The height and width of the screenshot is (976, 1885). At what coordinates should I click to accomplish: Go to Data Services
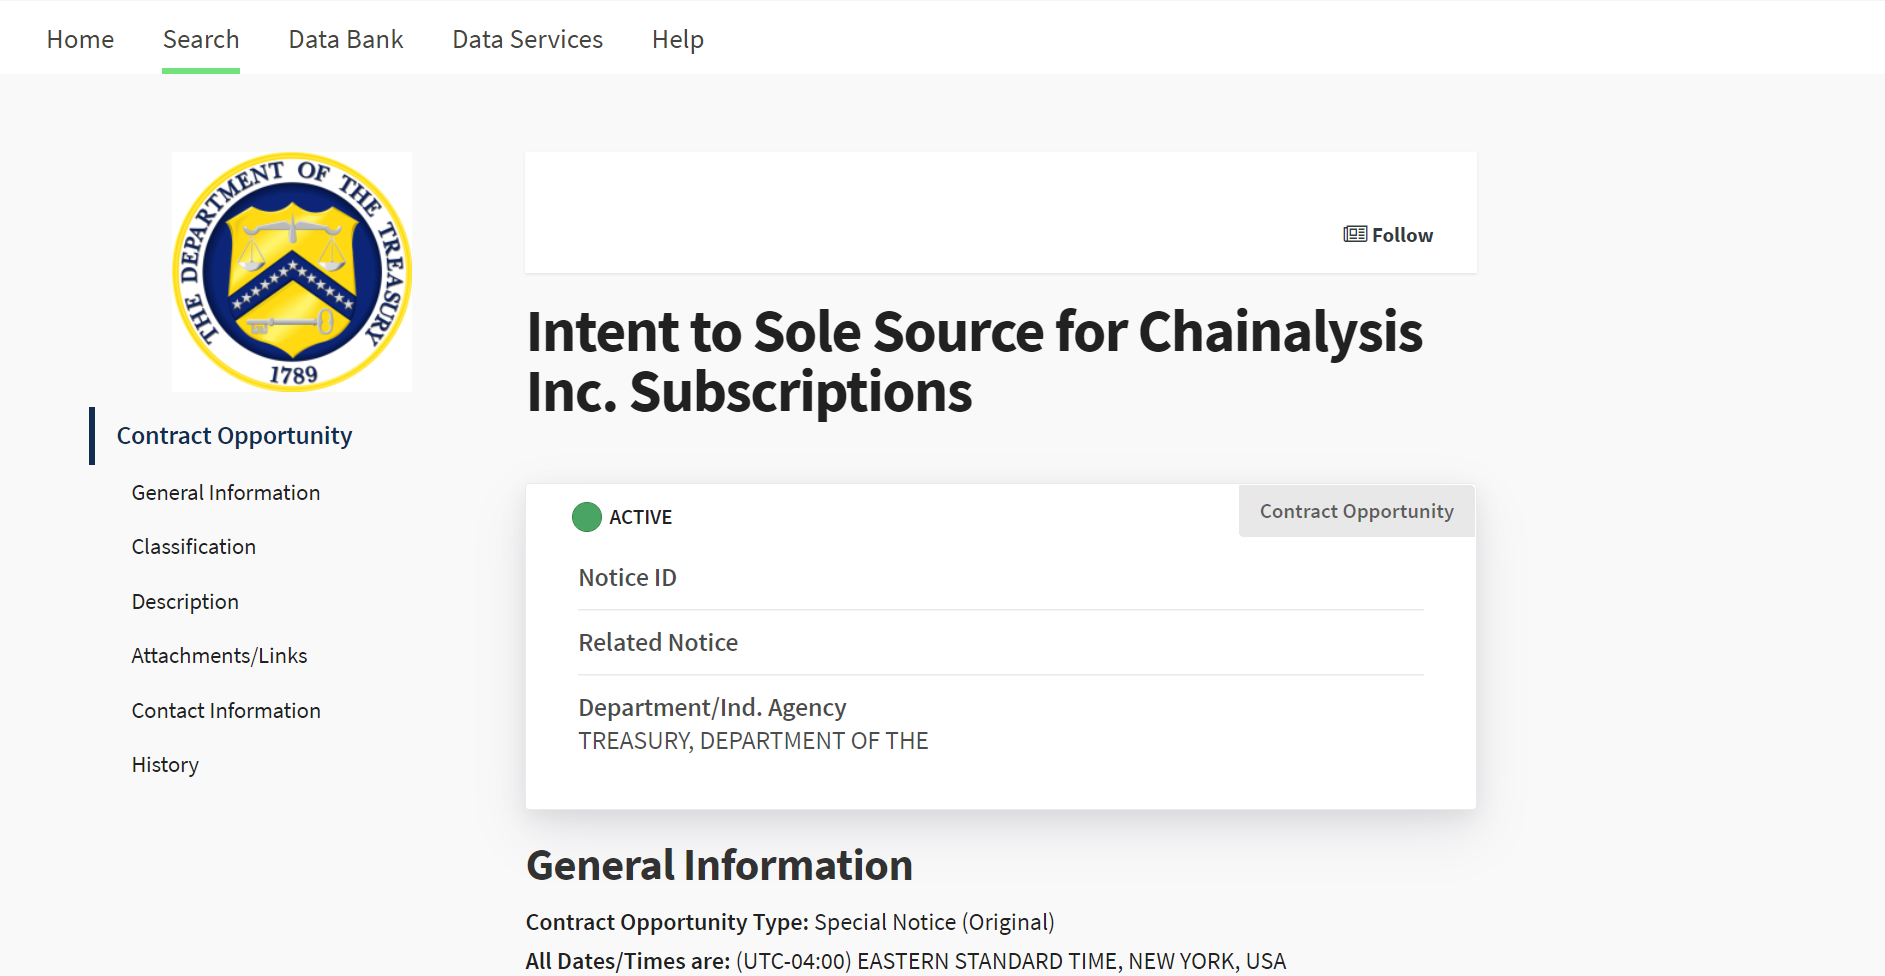pos(528,39)
